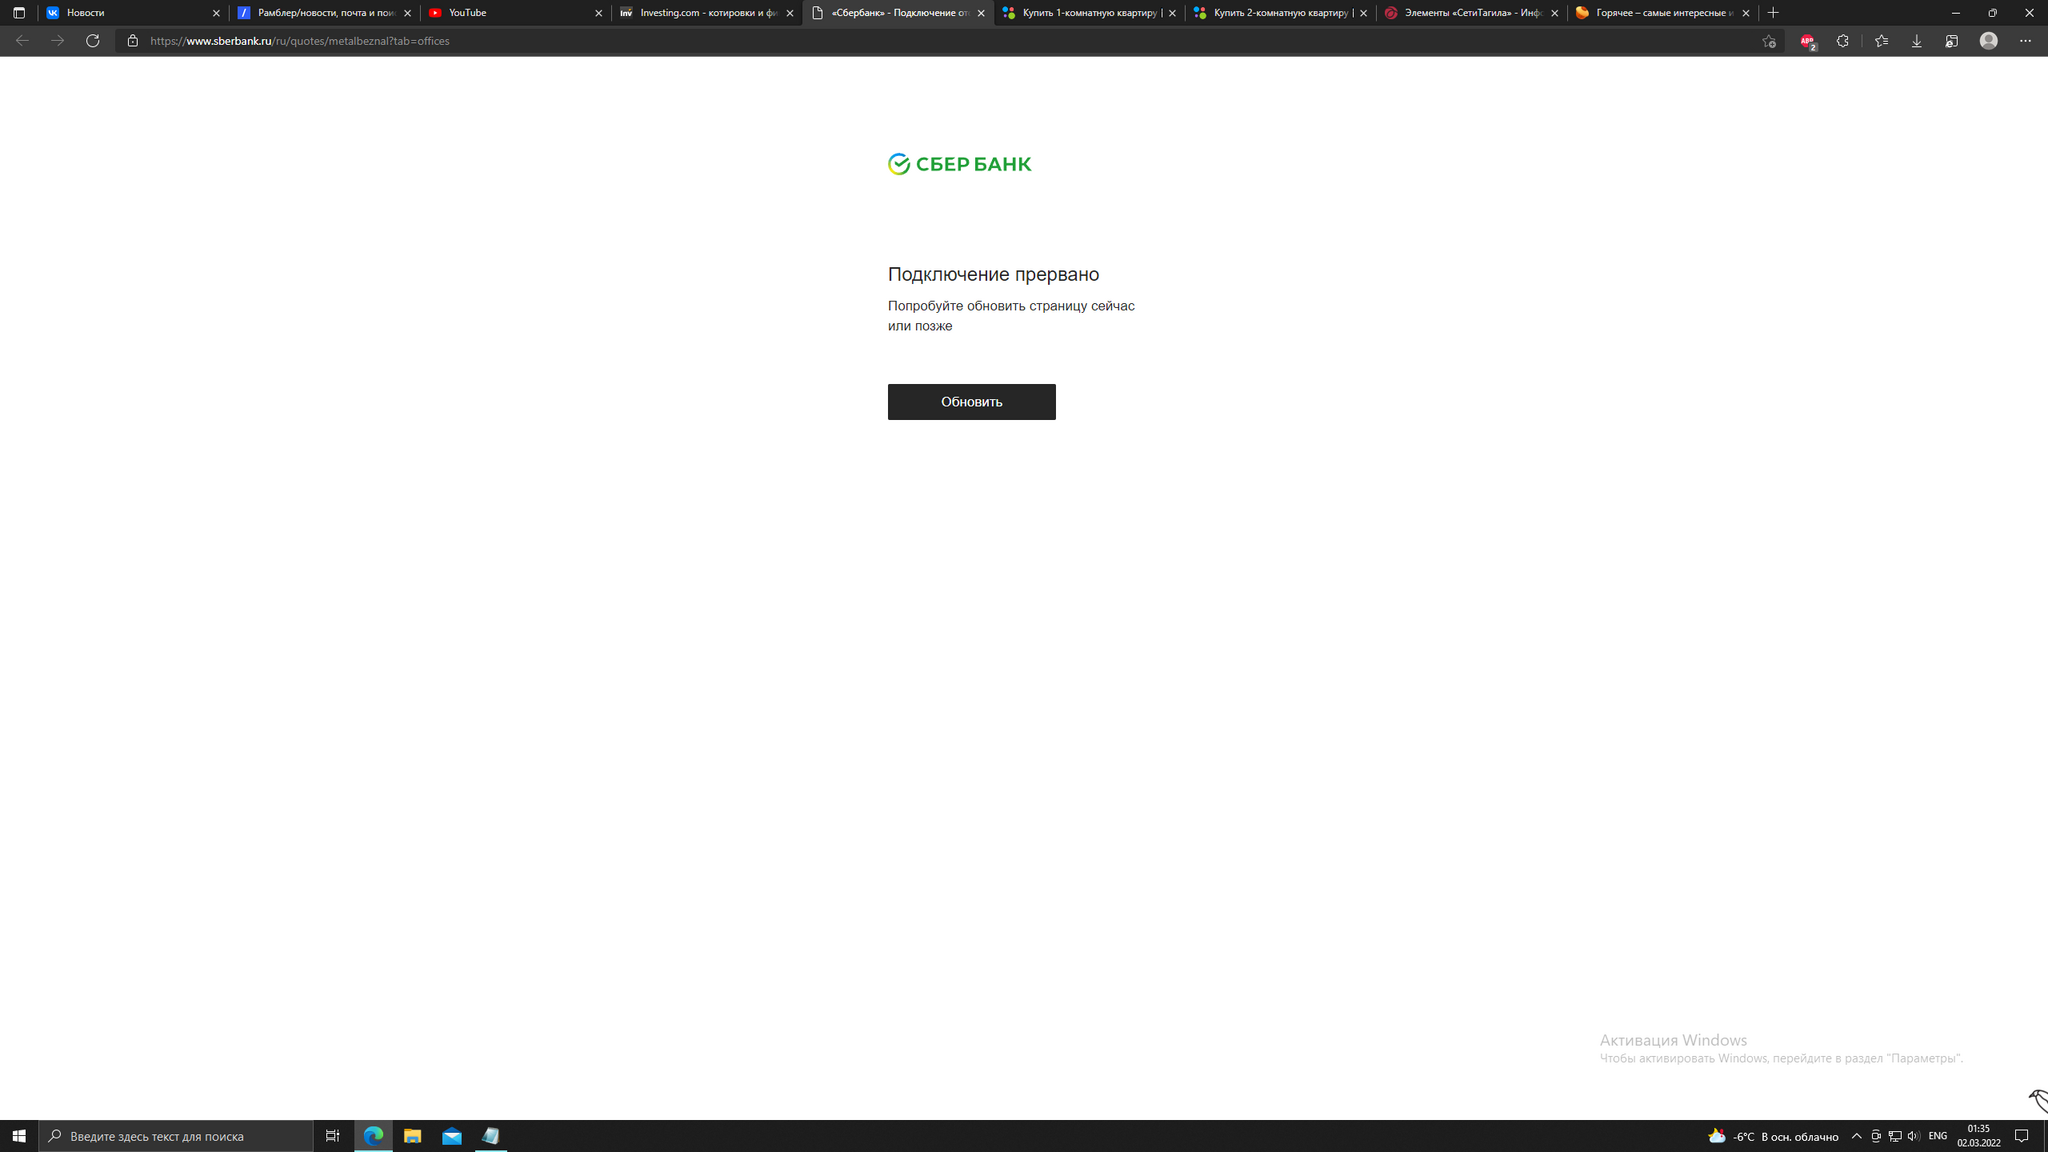
Task: Open Task View in taskbar
Action: click(333, 1136)
